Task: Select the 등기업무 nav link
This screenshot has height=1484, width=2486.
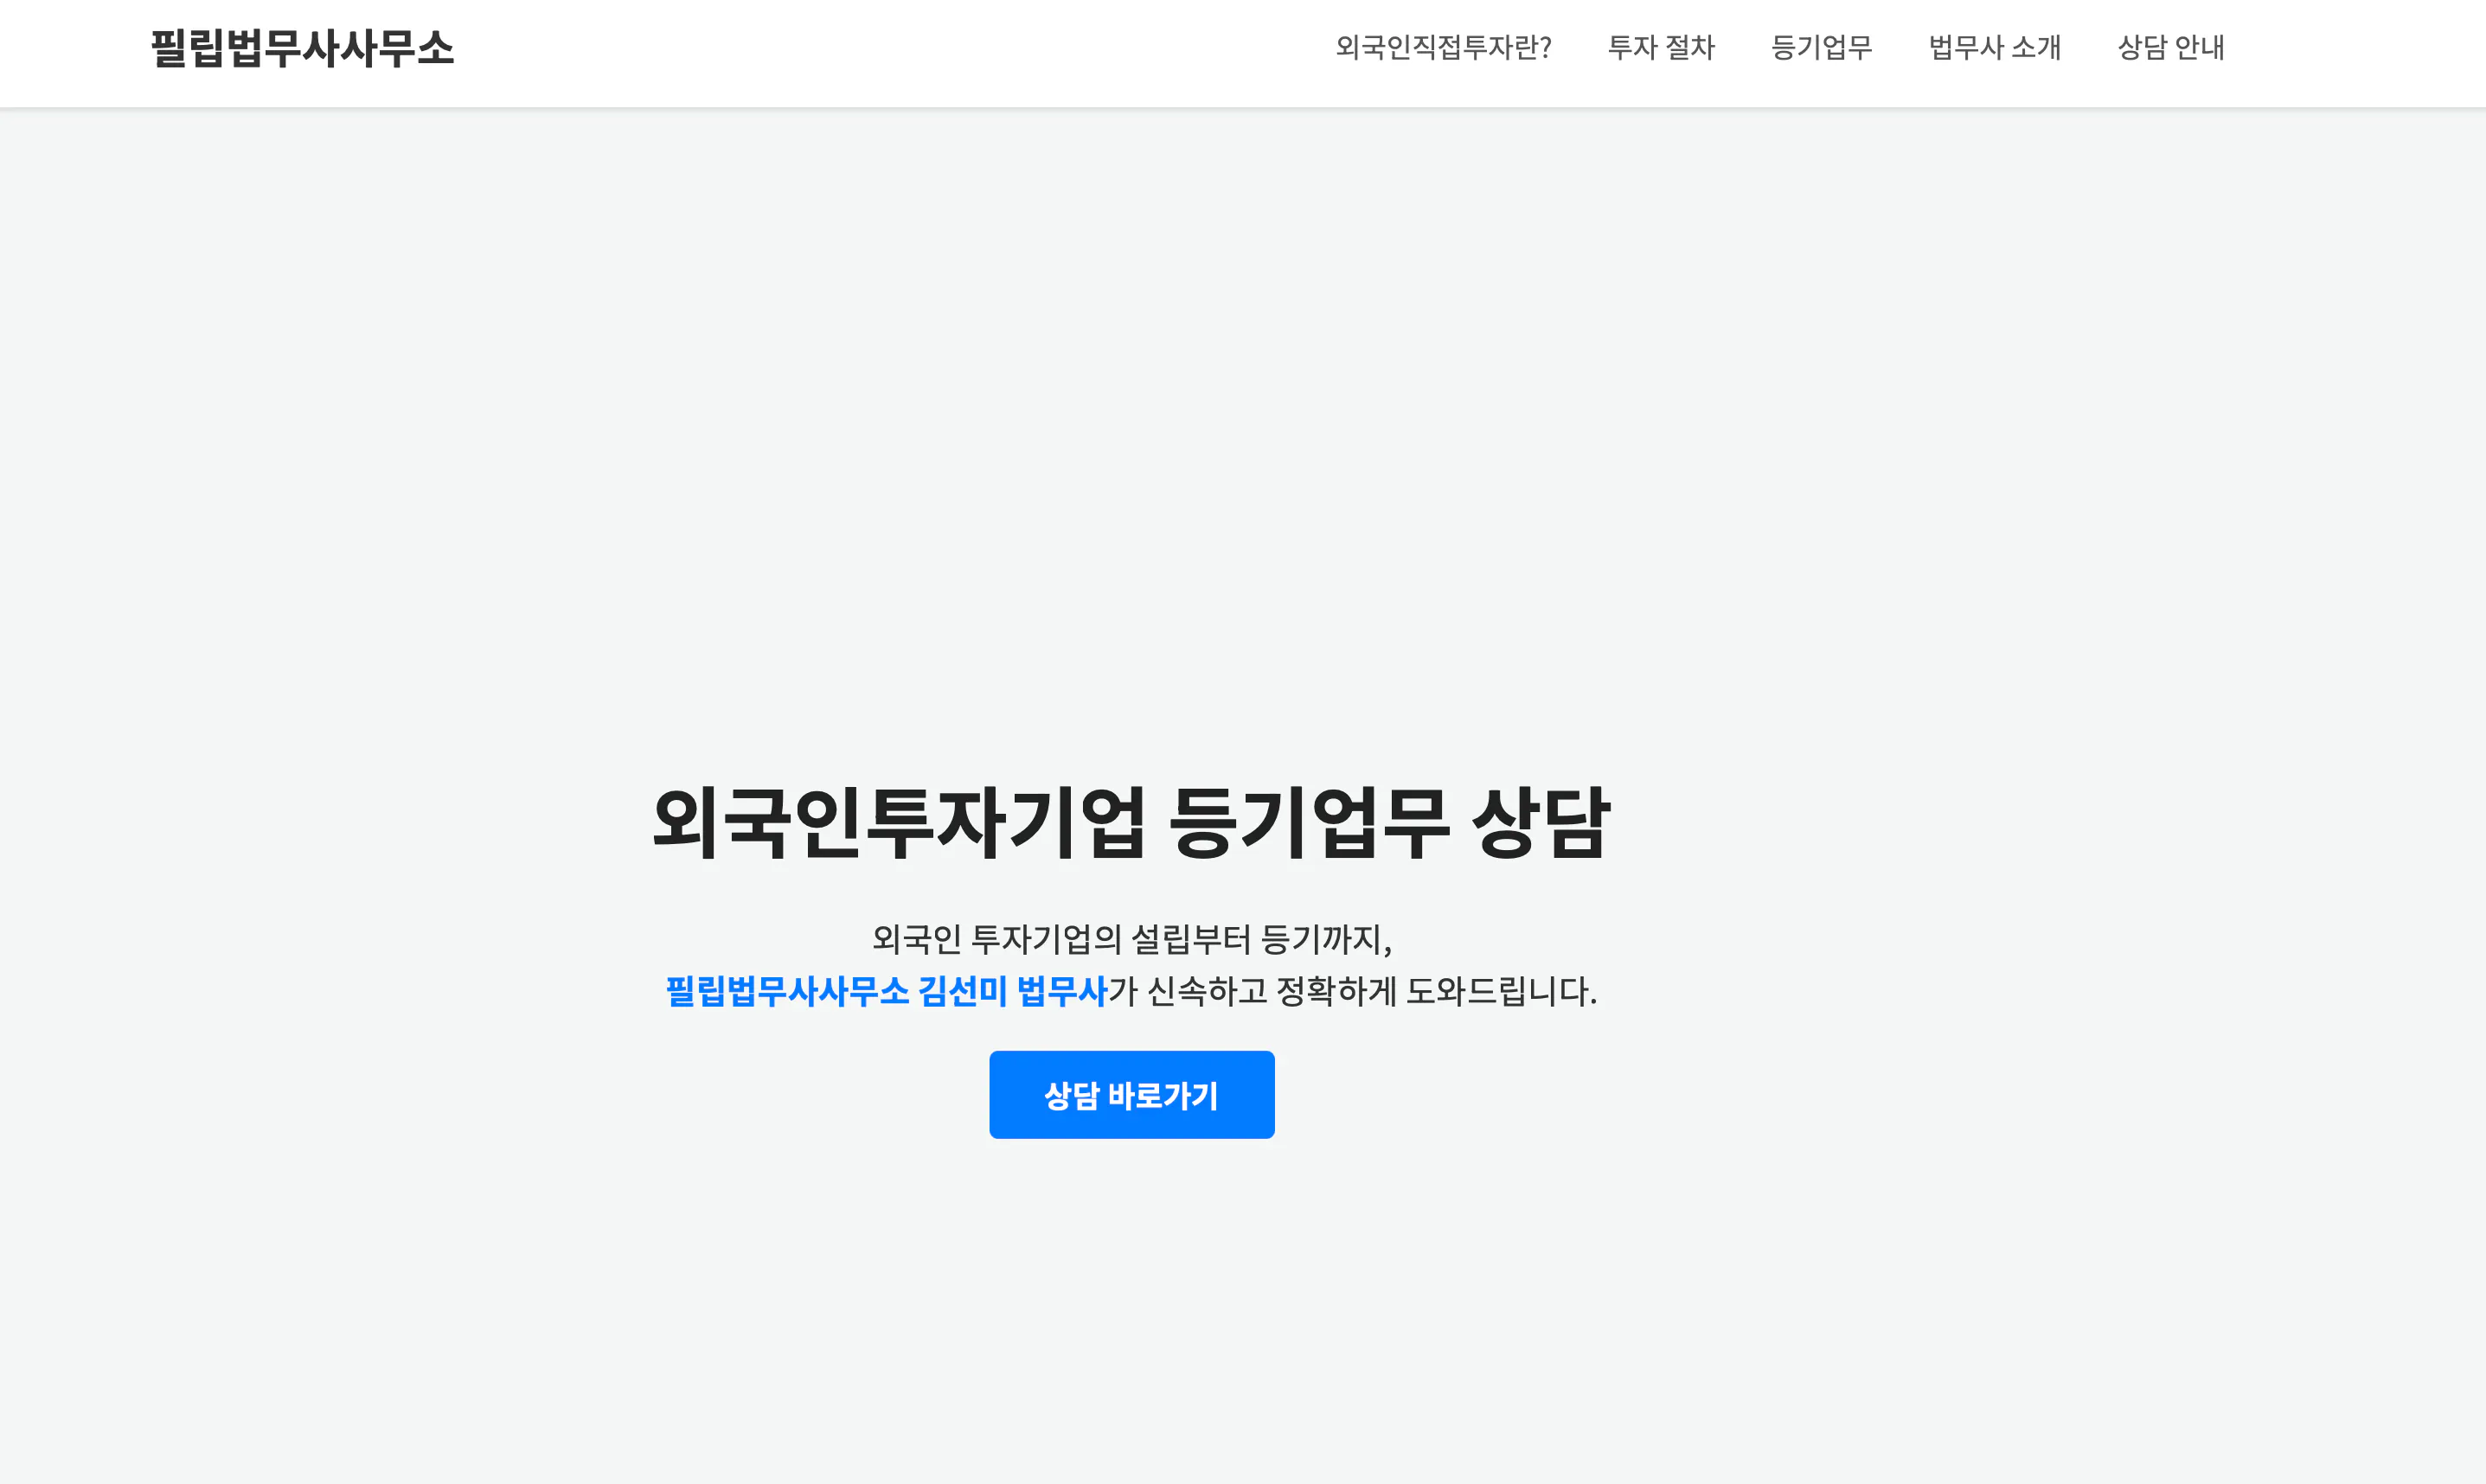Action: click(1821, 47)
